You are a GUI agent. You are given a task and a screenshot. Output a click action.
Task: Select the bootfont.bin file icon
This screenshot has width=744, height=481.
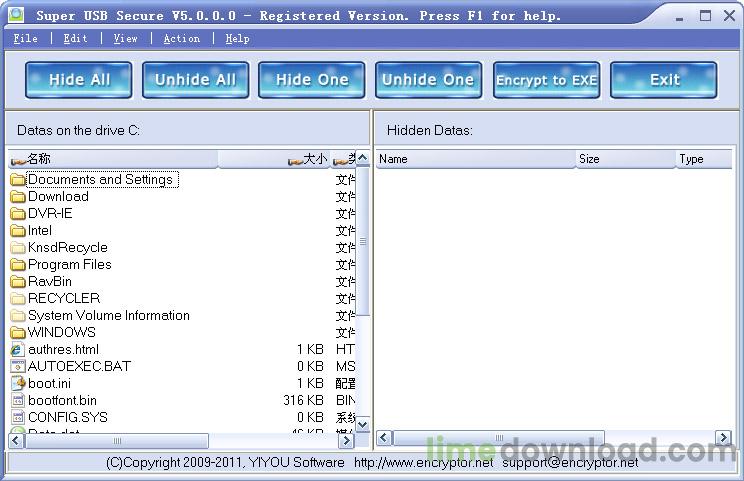click(x=18, y=401)
